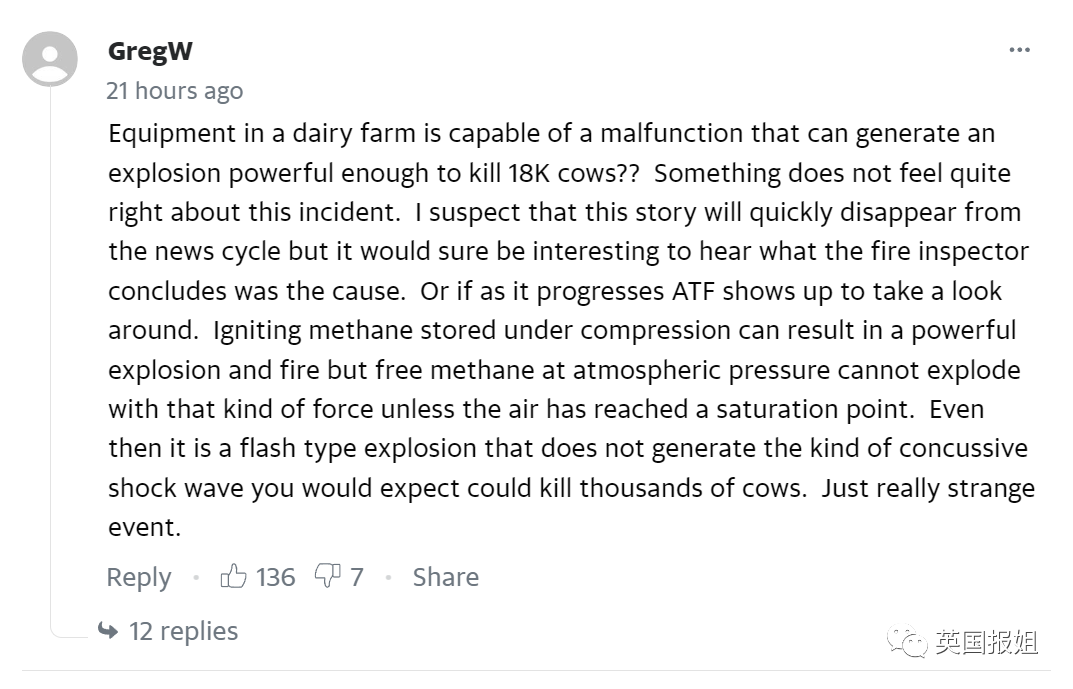This screenshot has height=689, width=1073.
Task: Open the GregW username link
Action: point(150,51)
